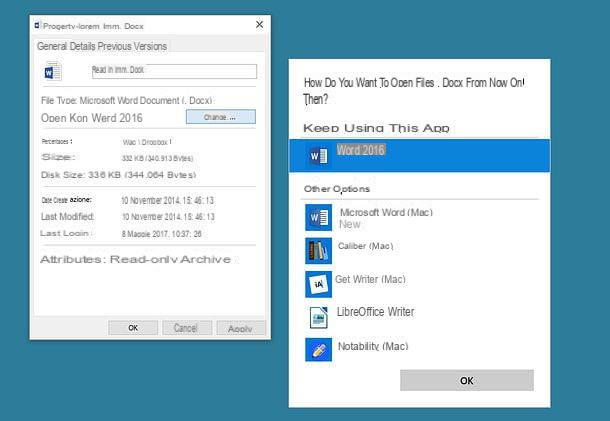Screen dimensions: 610x421
Task: Select Notability (Mac) label
Action: pos(373,346)
